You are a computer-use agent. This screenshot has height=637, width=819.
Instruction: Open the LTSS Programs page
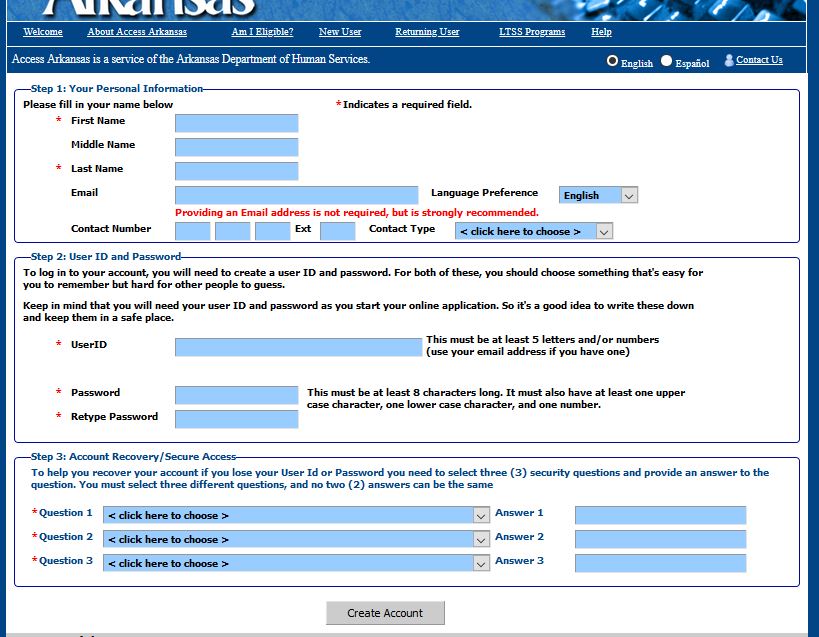point(532,32)
